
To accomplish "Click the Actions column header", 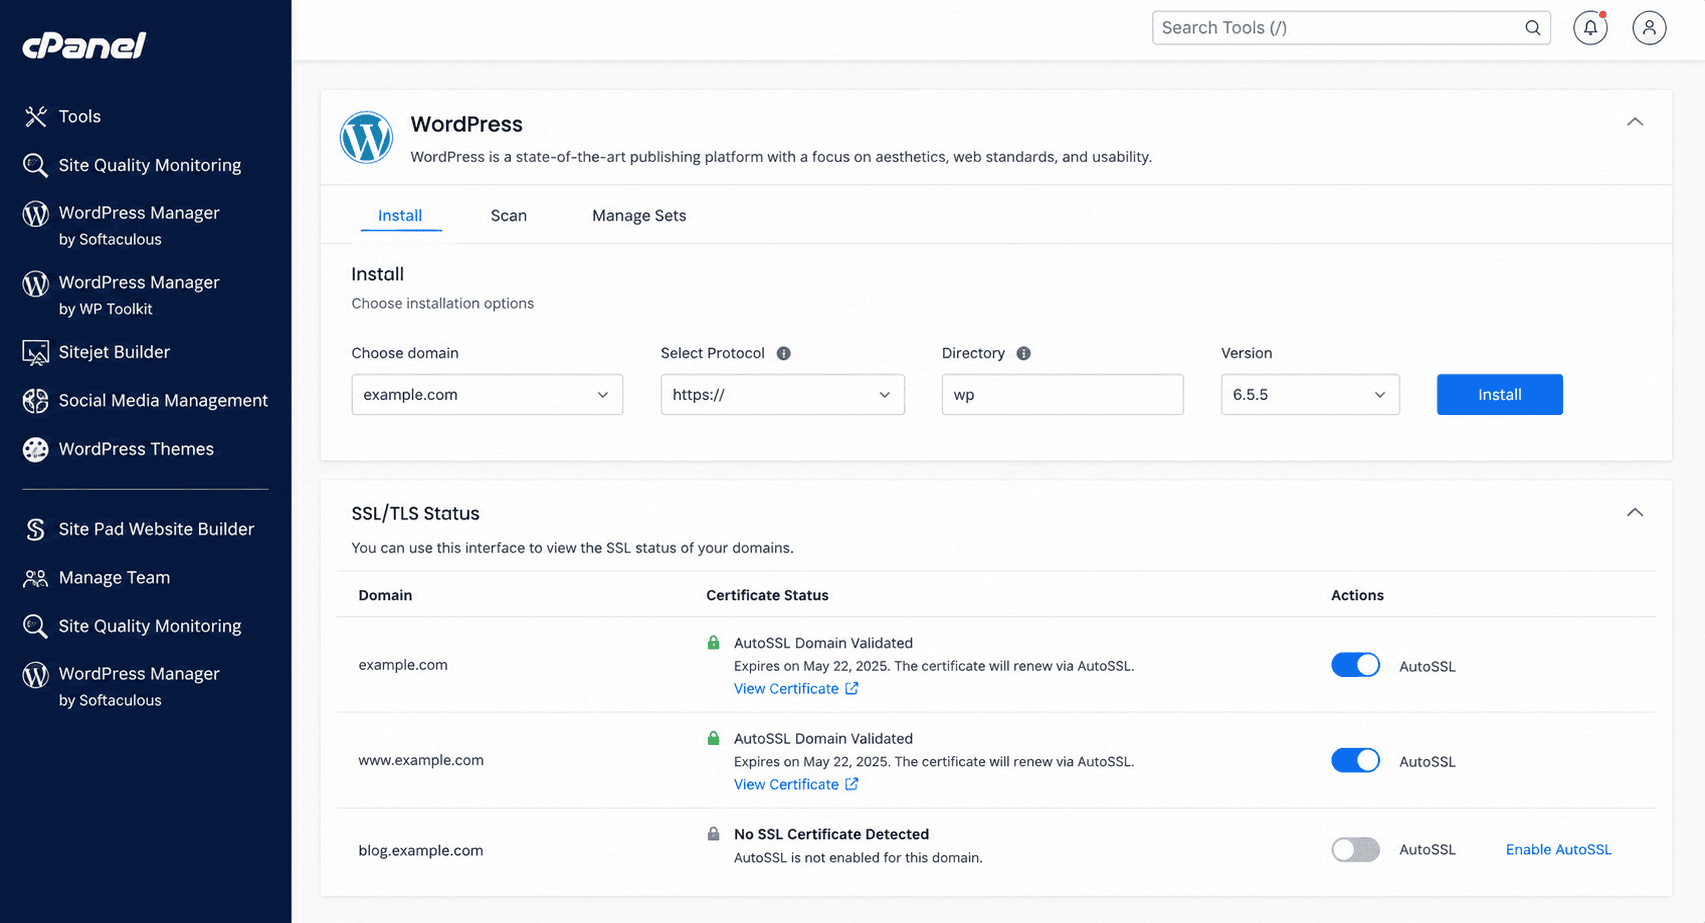I will click(x=1357, y=595).
